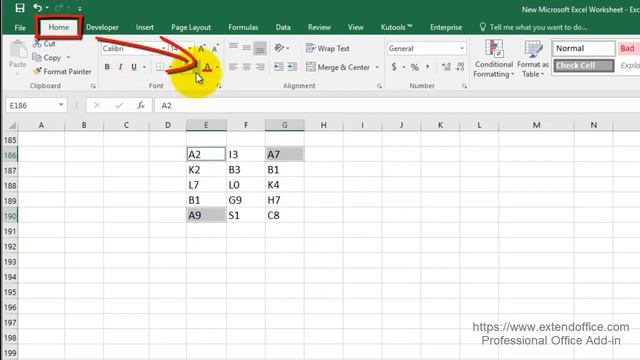Click the Increase Decimal icon
The image size is (640, 360).
point(447,67)
